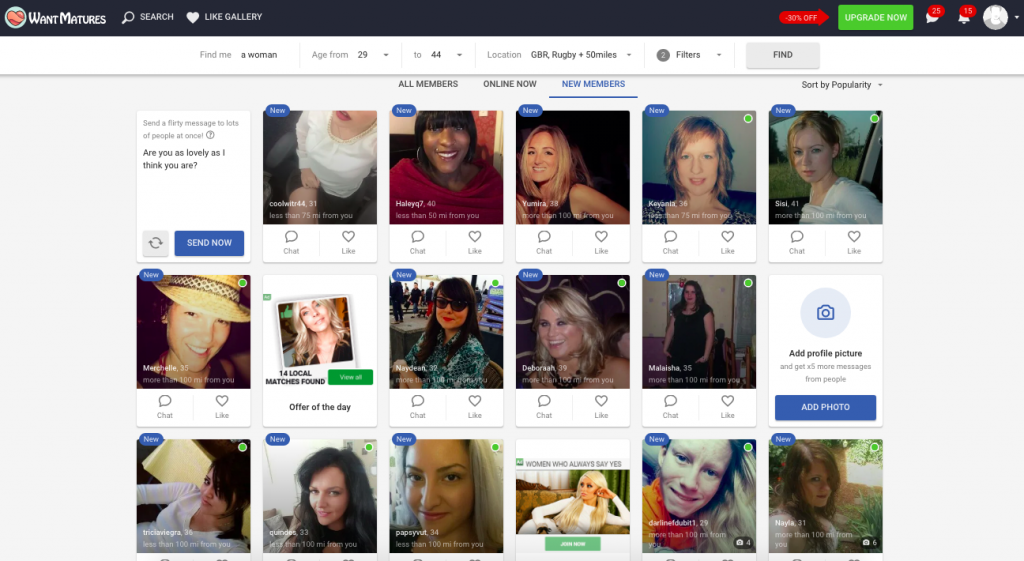The height and width of the screenshot is (561, 1024).
Task: Open the profile avatar menu
Action: [996, 18]
